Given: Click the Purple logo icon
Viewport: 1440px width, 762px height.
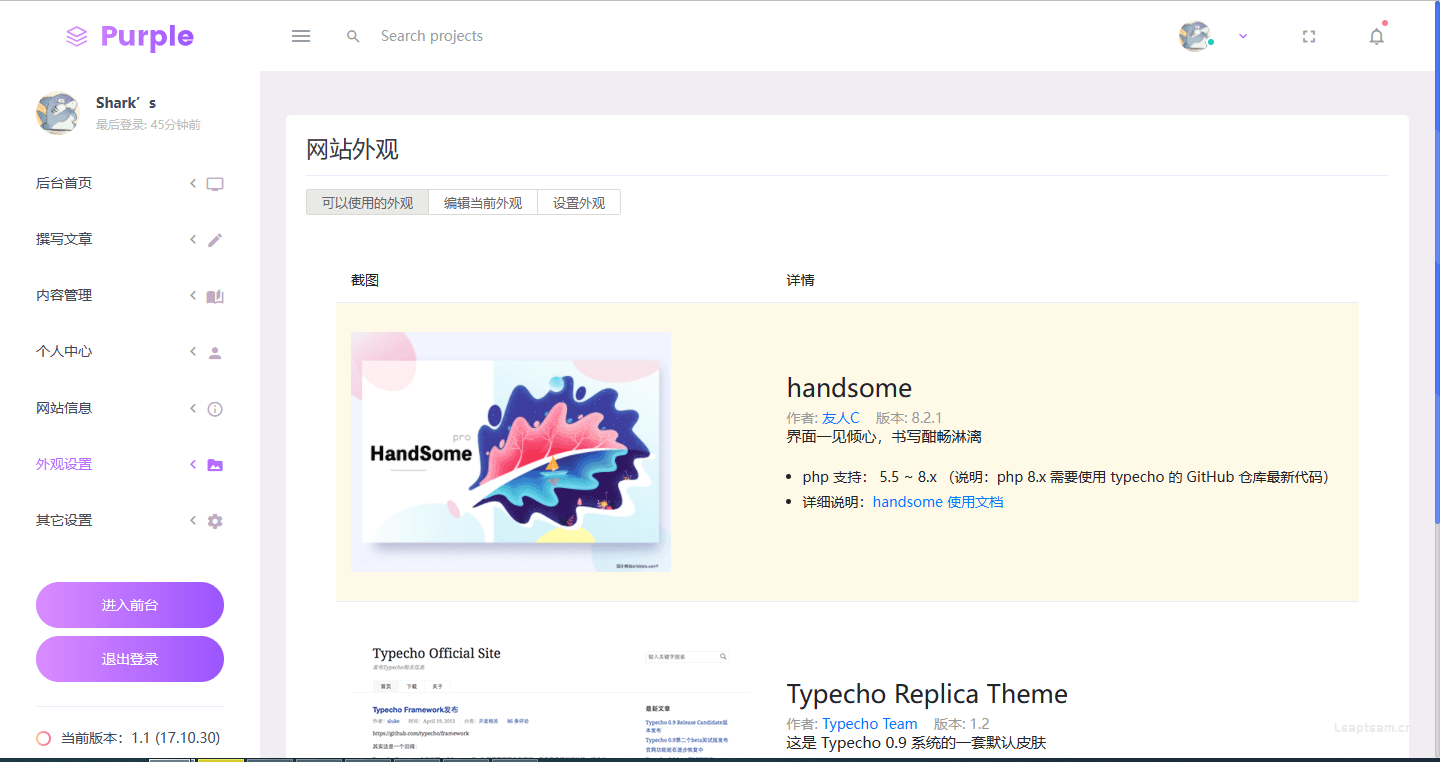Looking at the screenshot, I should (x=77, y=37).
